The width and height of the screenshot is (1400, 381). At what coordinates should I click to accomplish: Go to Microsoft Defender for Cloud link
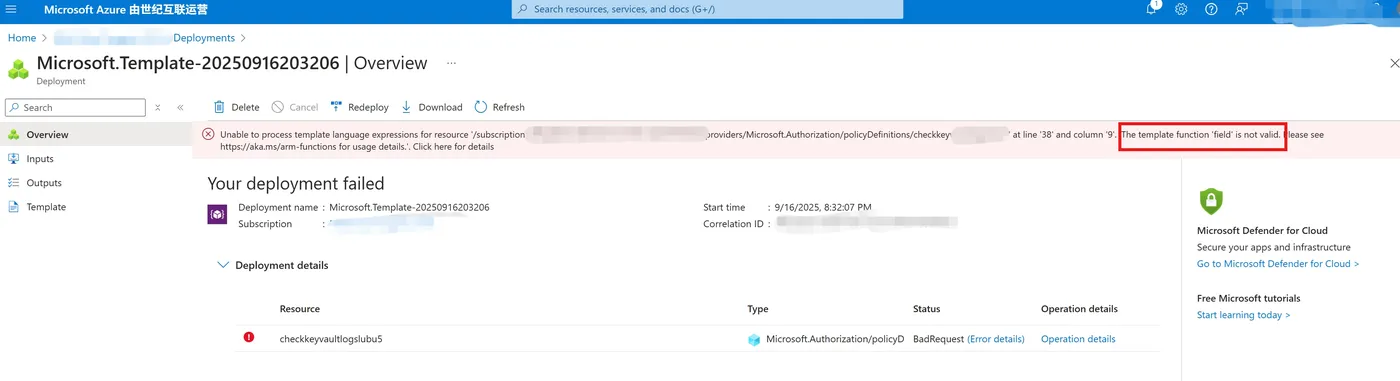[x=1278, y=264]
